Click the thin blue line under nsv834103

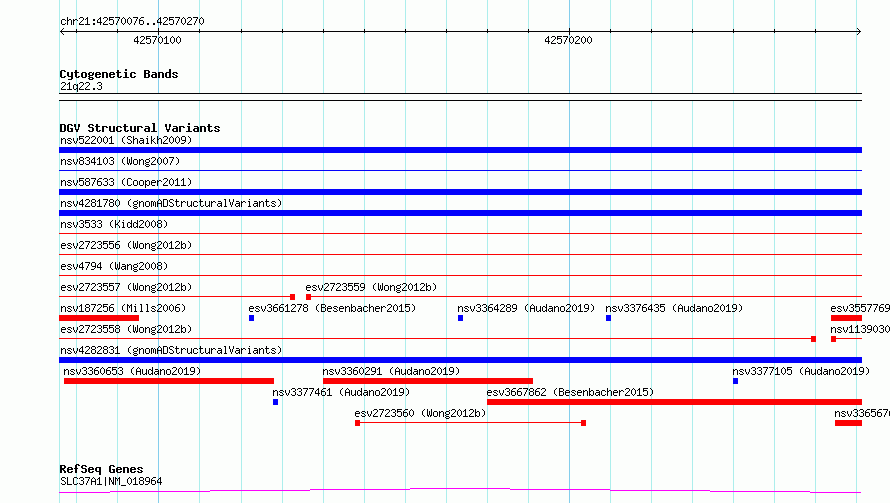460,170
